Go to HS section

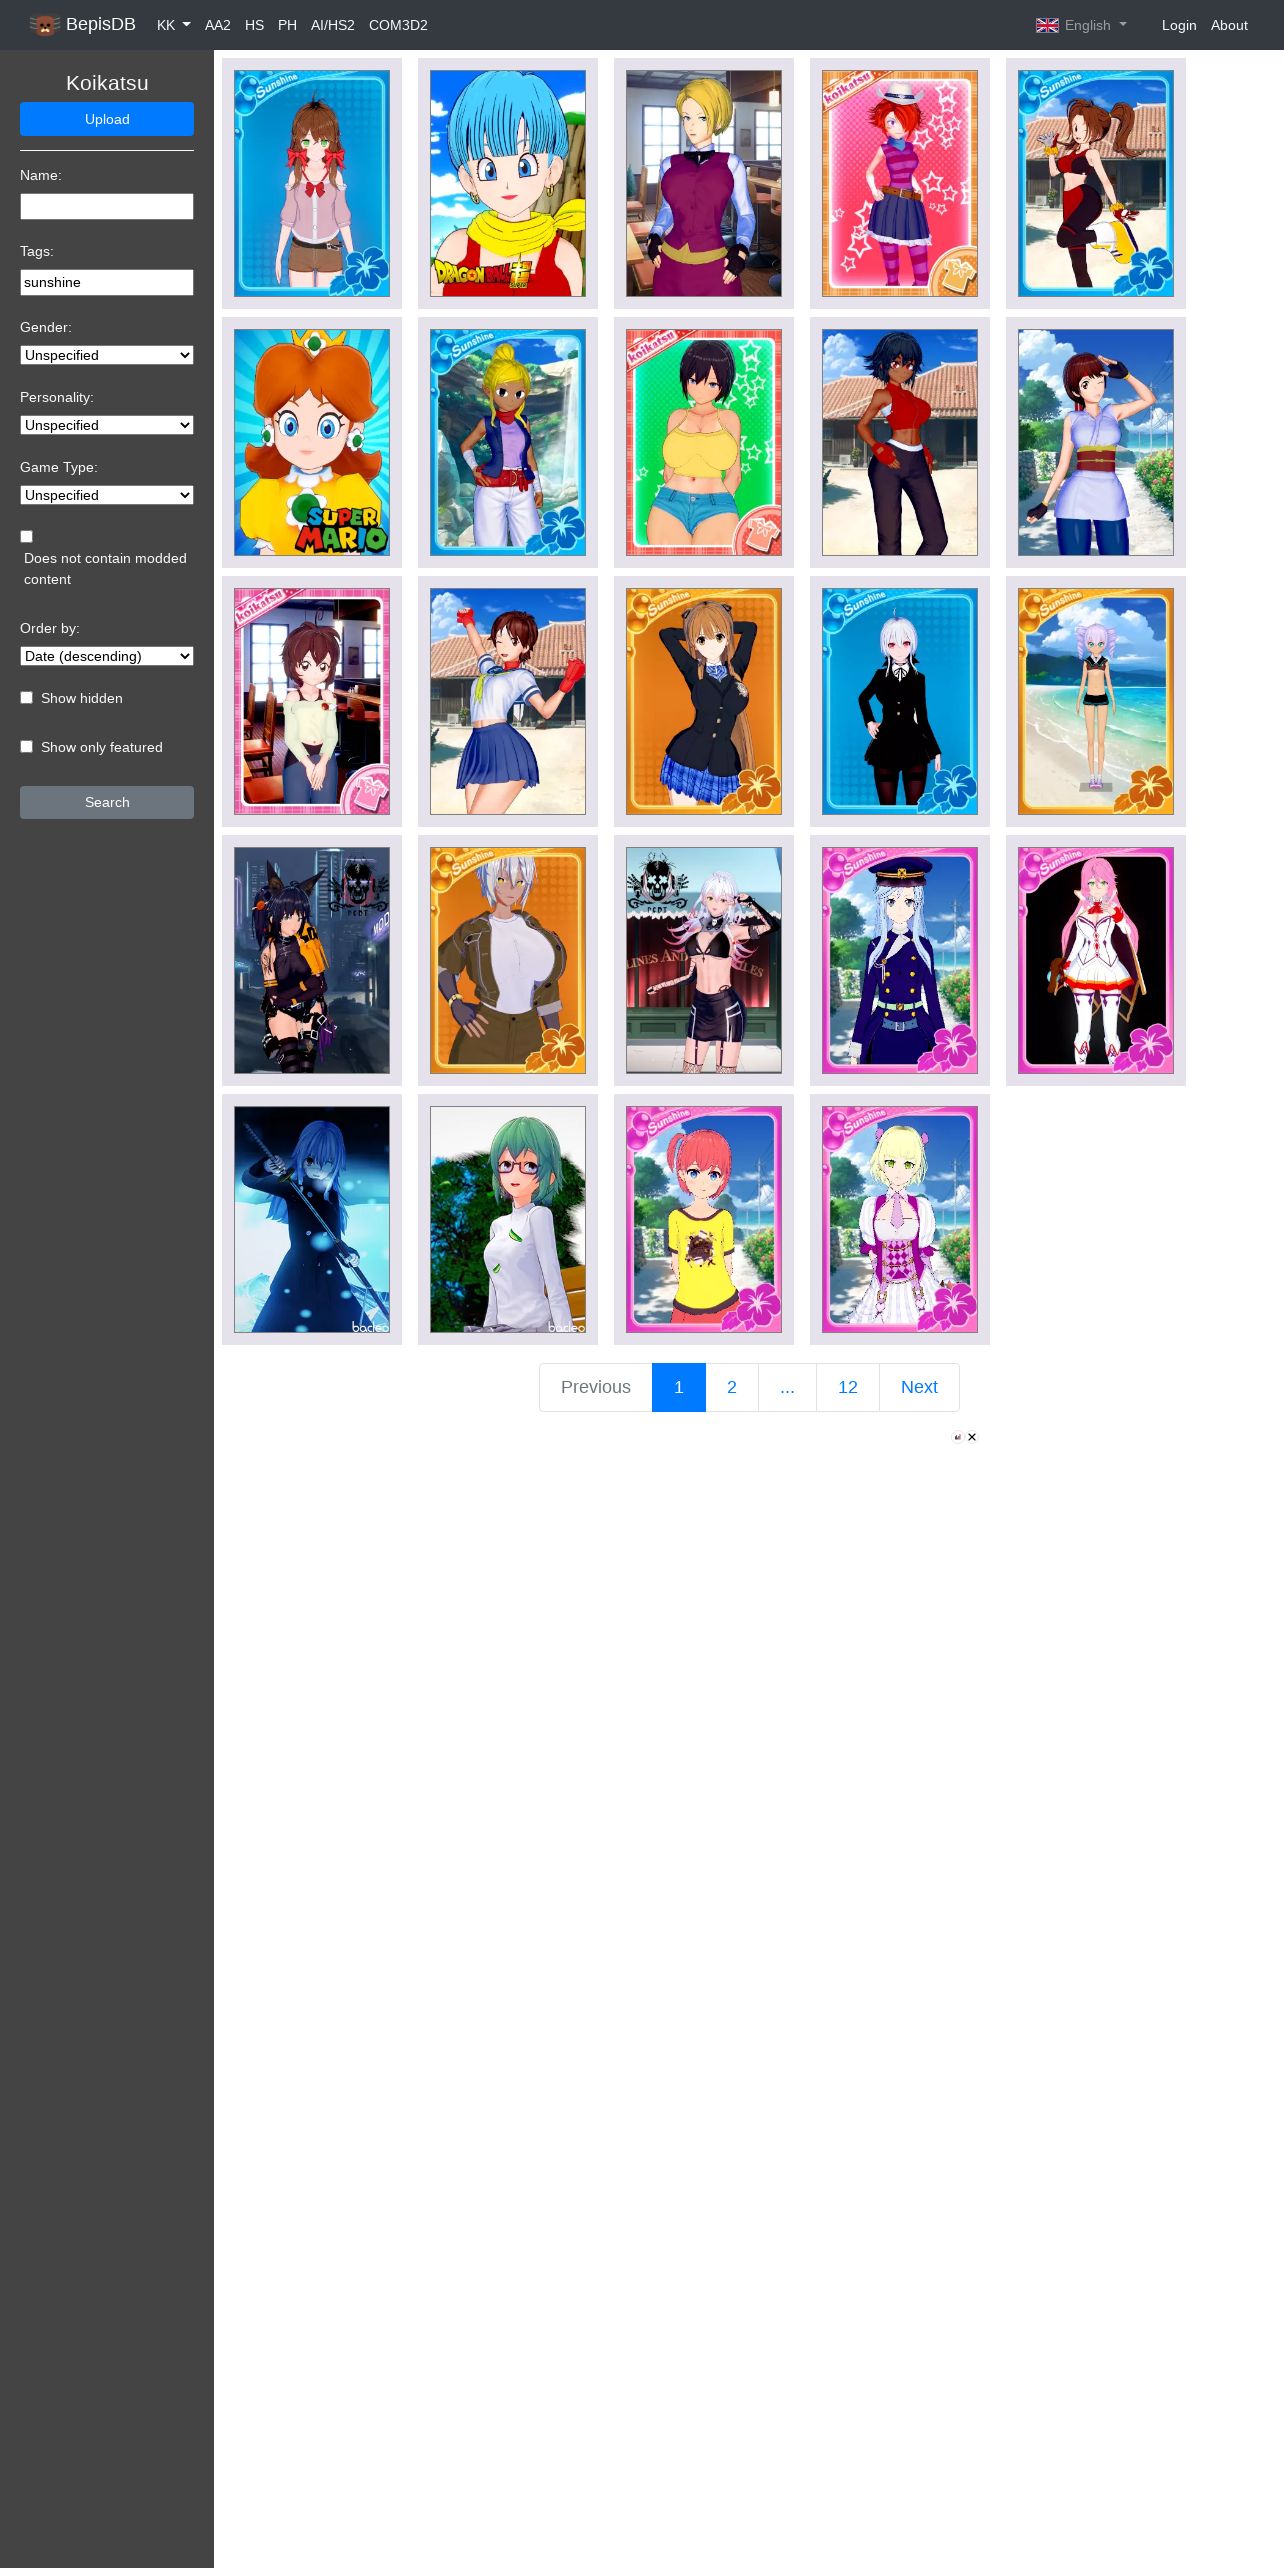[x=254, y=25]
